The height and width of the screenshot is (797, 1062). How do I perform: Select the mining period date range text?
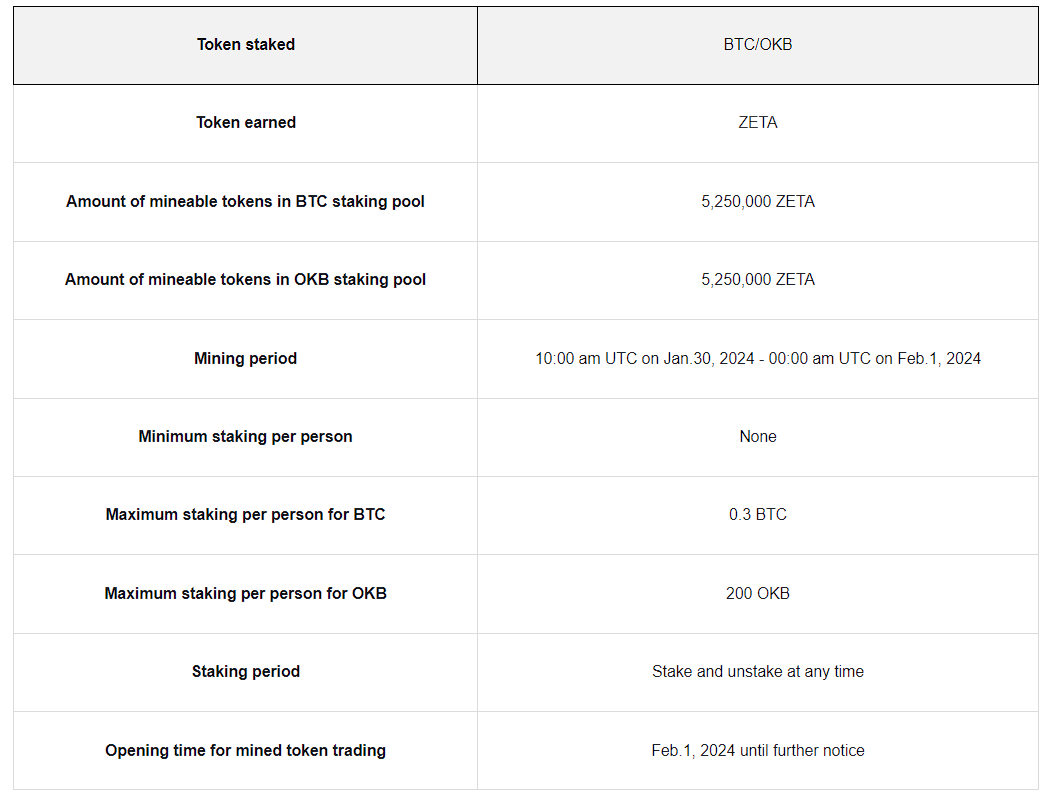757,358
